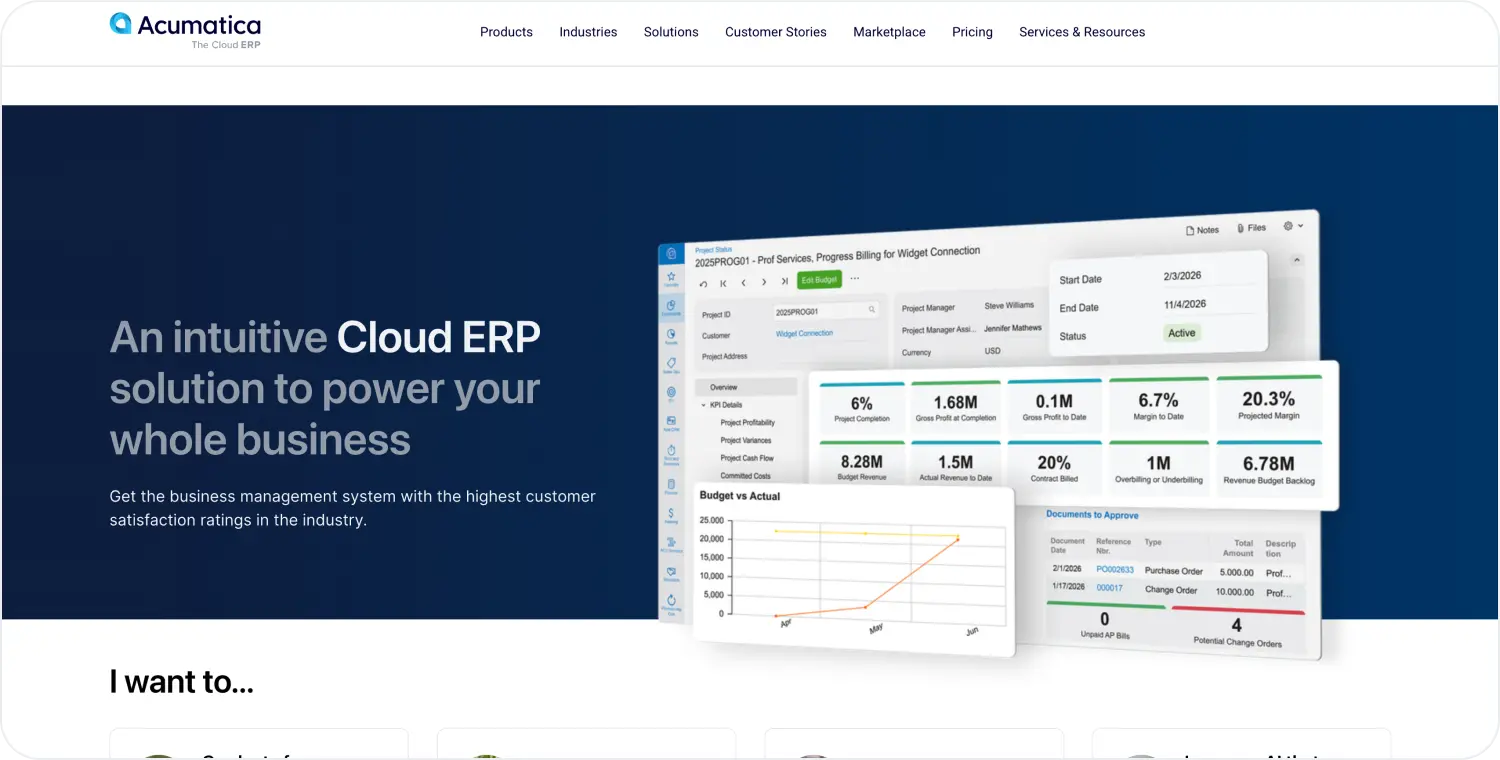Click the 0.1M Gross Profit to Date tile
The height and width of the screenshot is (760, 1500).
pyautogui.click(x=1054, y=407)
